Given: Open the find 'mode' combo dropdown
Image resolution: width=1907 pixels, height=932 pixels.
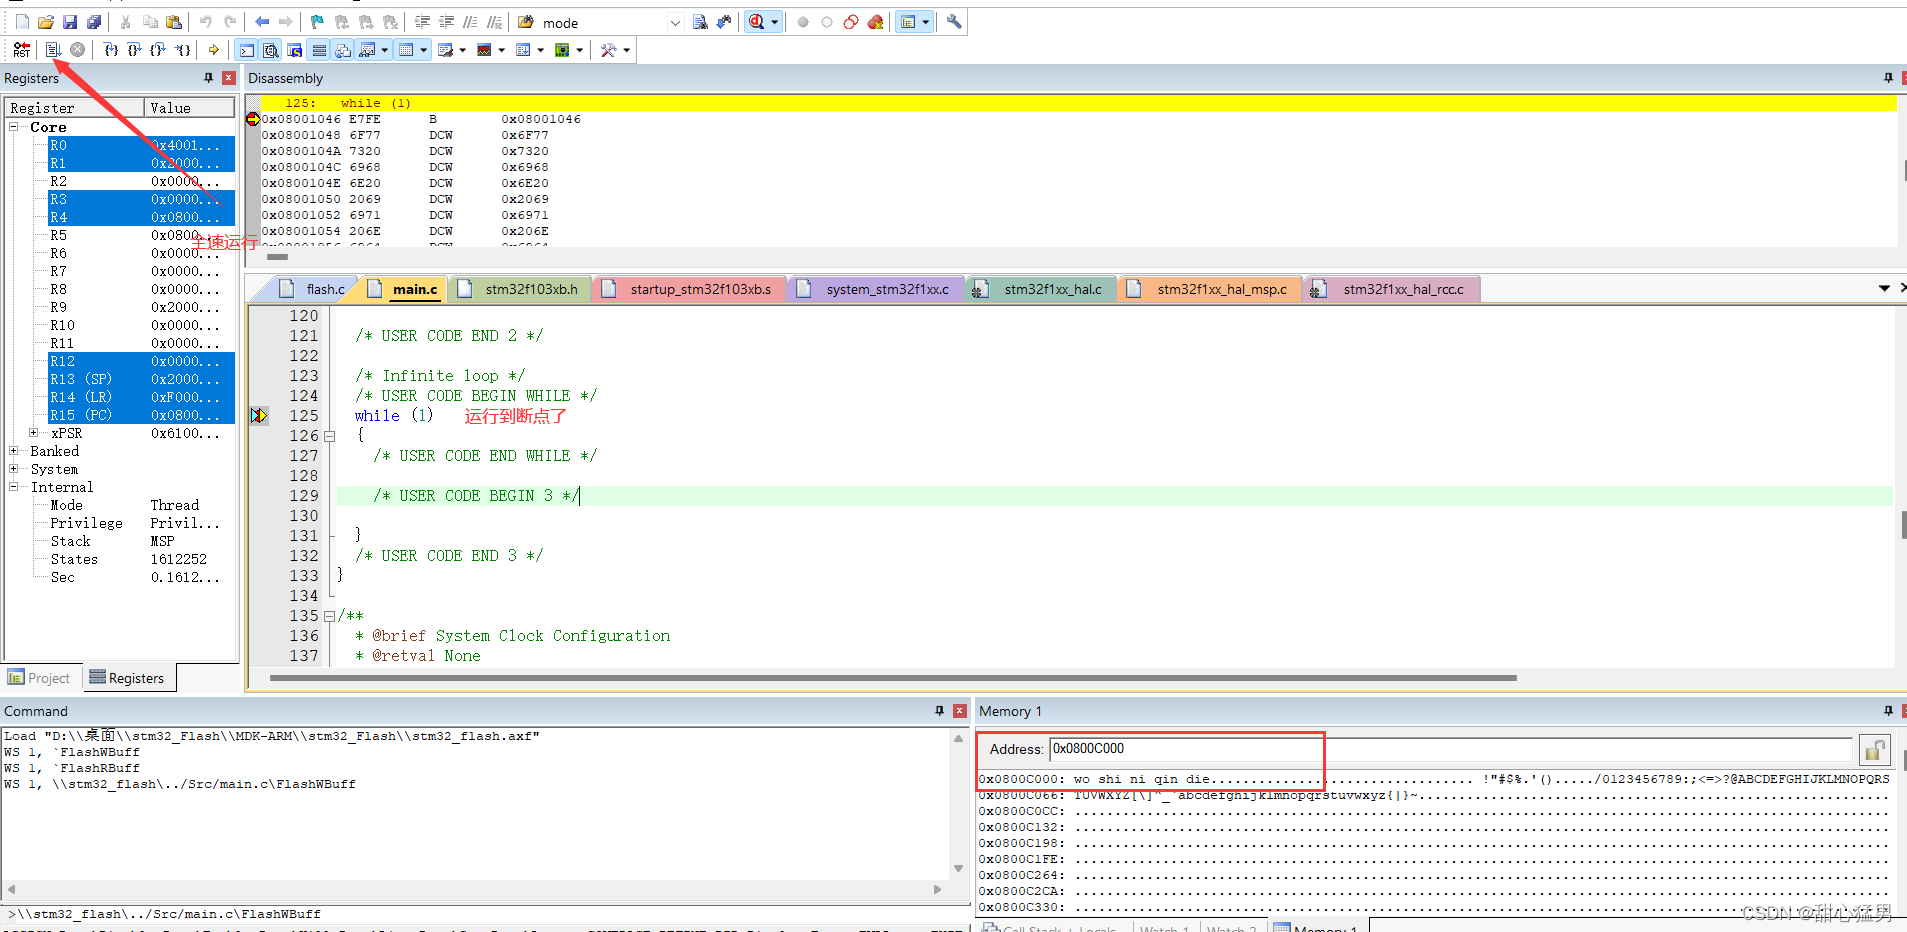Looking at the screenshot, I should tap(675, 23).
